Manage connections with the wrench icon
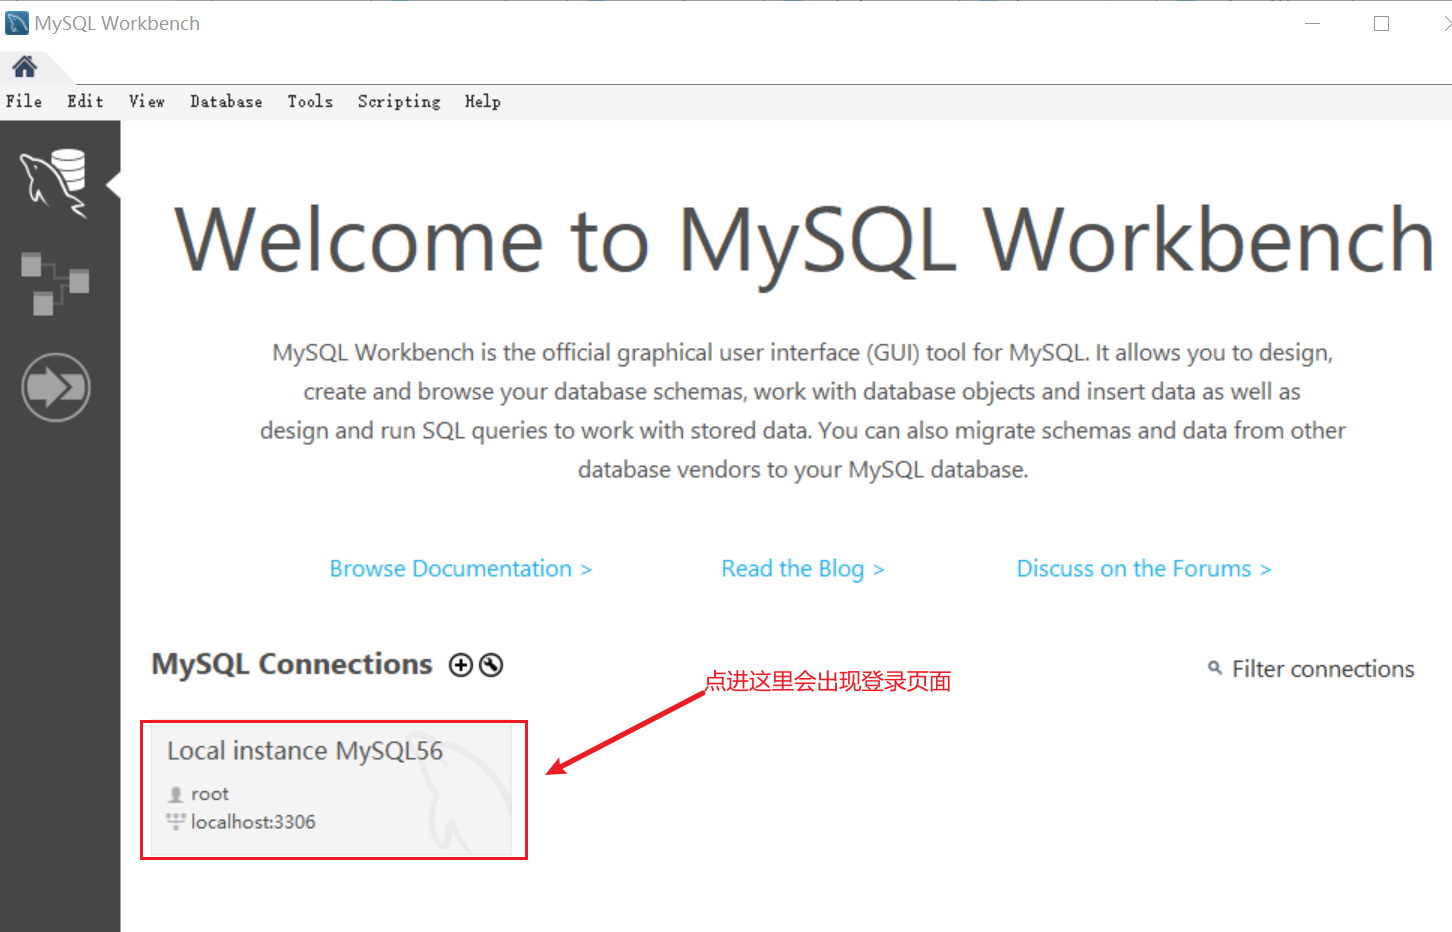The width and height of the screenshot is (1452, 932). (491, 665)
